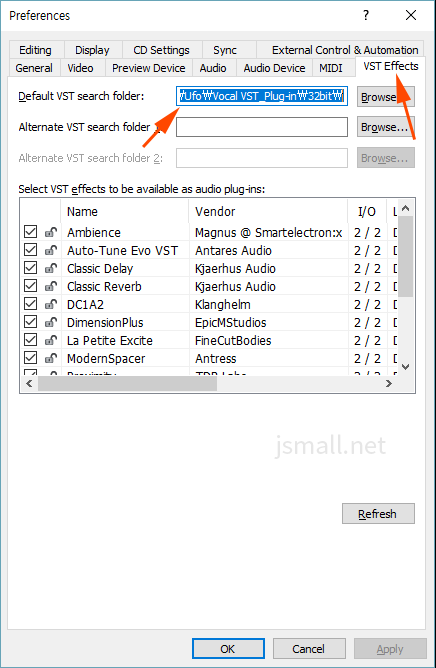Click the Magnus @ Smartelectron:x vendor cell
The height and width of the screenshot is (668, 436).
point(269,233)
